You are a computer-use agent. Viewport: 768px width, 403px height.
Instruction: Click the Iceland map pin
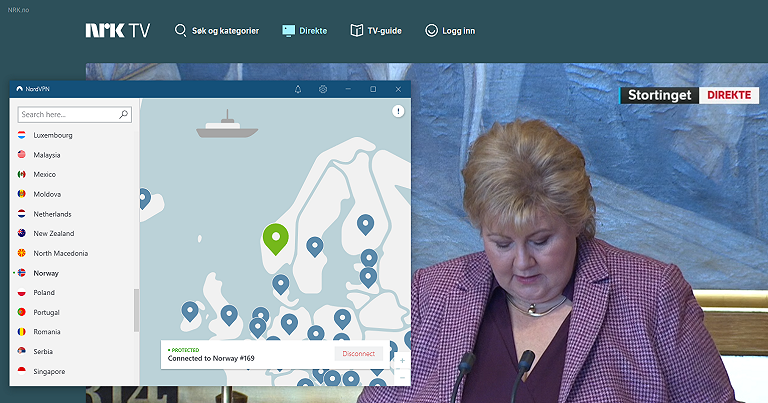[144, 198]
